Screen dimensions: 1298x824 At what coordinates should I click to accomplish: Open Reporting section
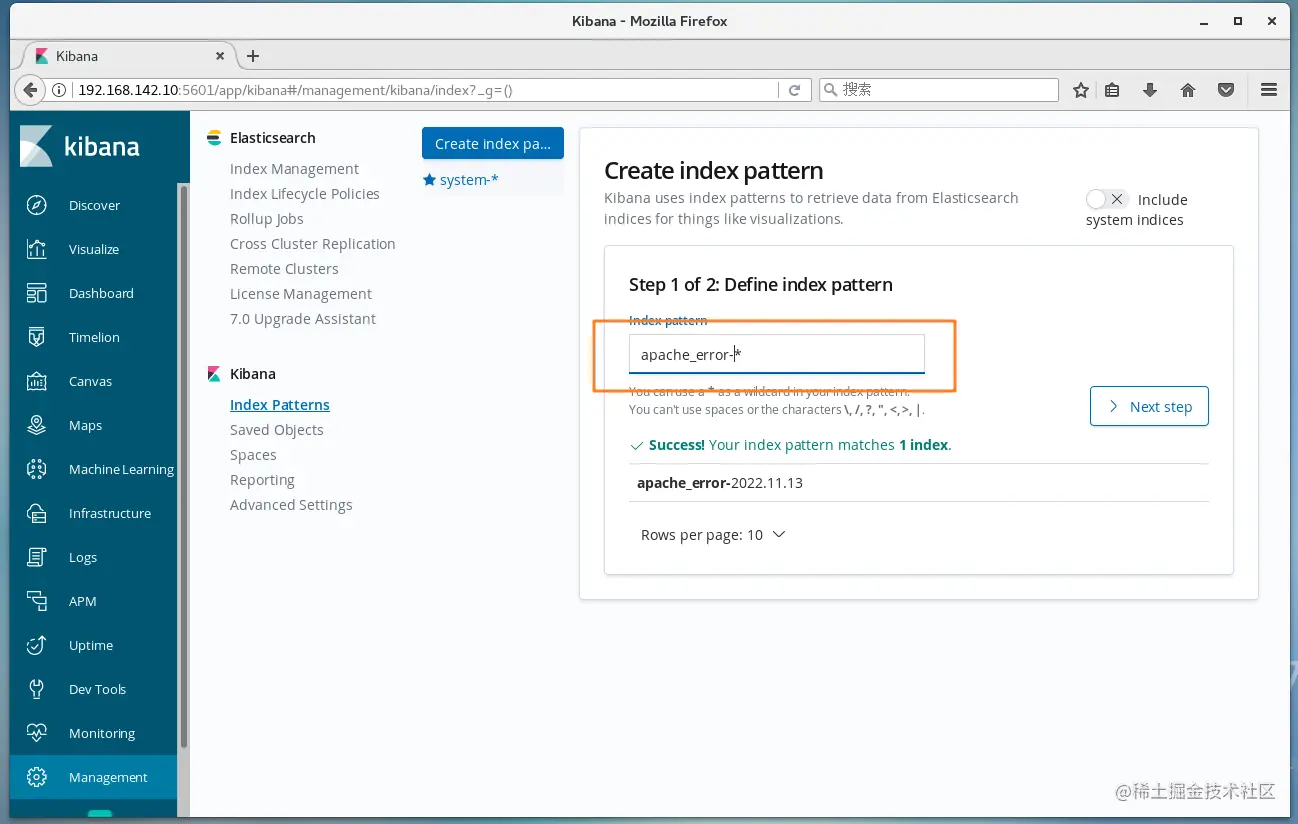pyautogui.click(x=262, y=480)
